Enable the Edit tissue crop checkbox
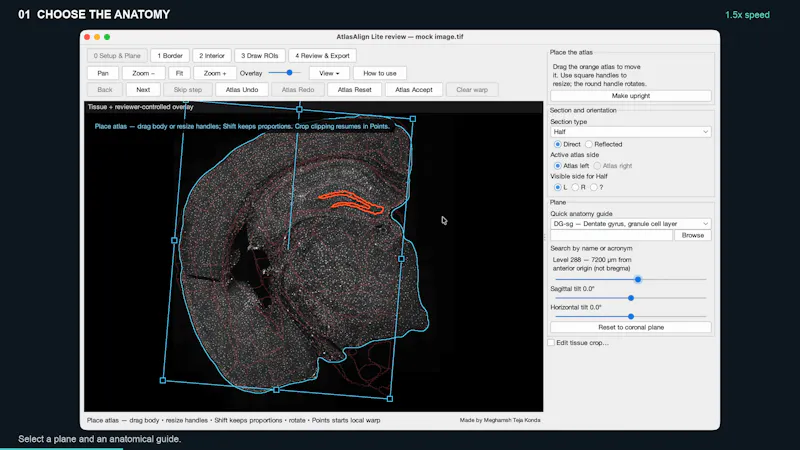 click(x=552, y=343)
